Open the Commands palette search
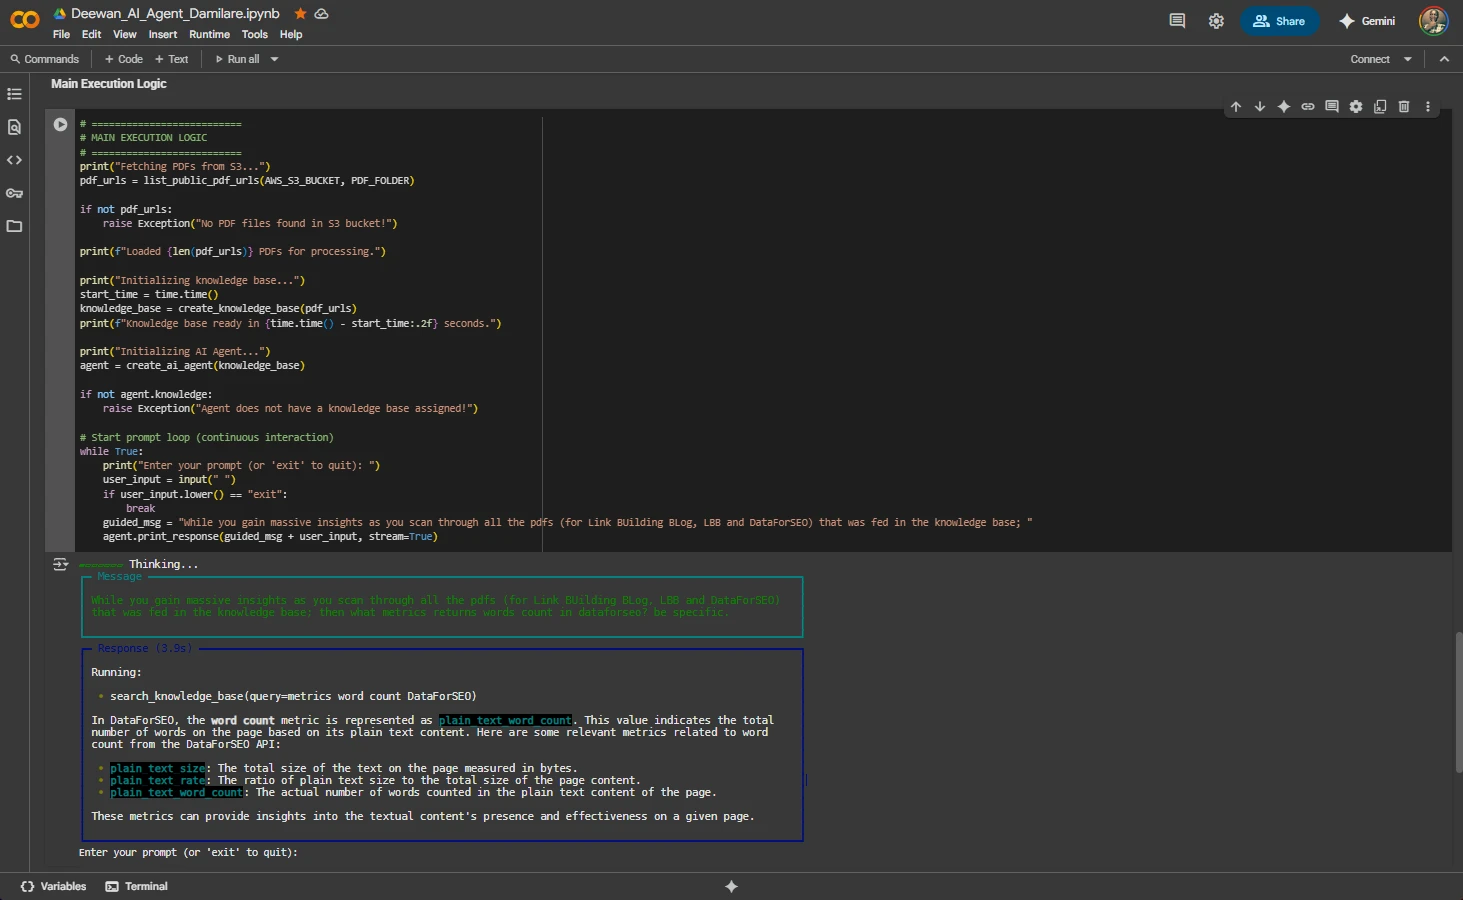1463x900 pixels. 45,59
